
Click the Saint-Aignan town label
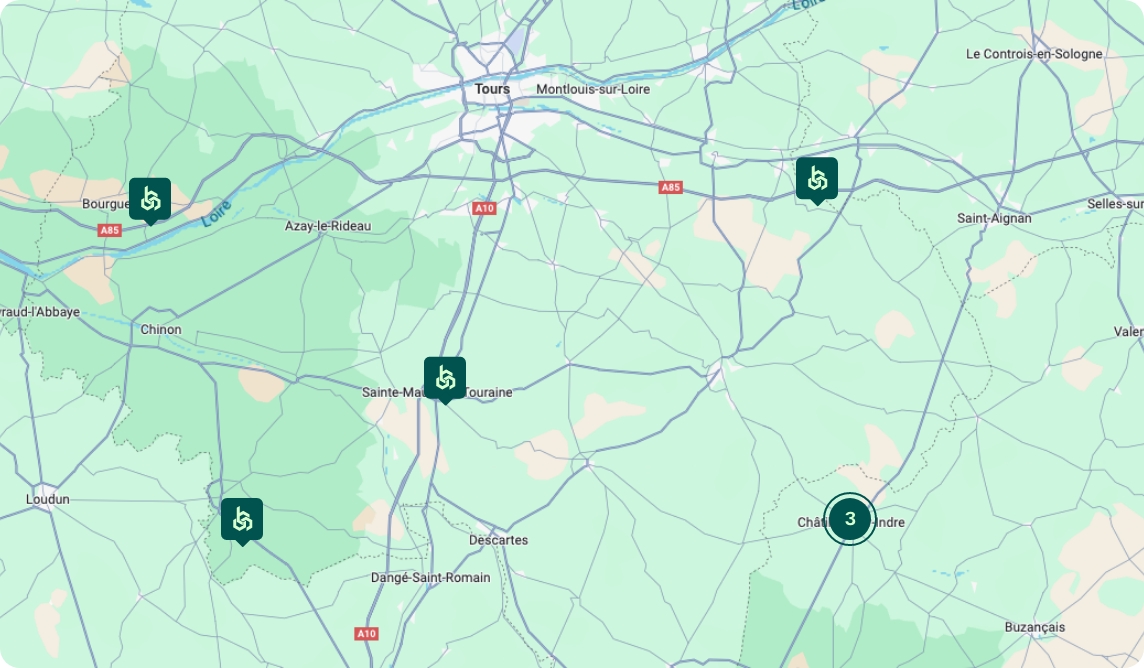(x=994, y=218)
